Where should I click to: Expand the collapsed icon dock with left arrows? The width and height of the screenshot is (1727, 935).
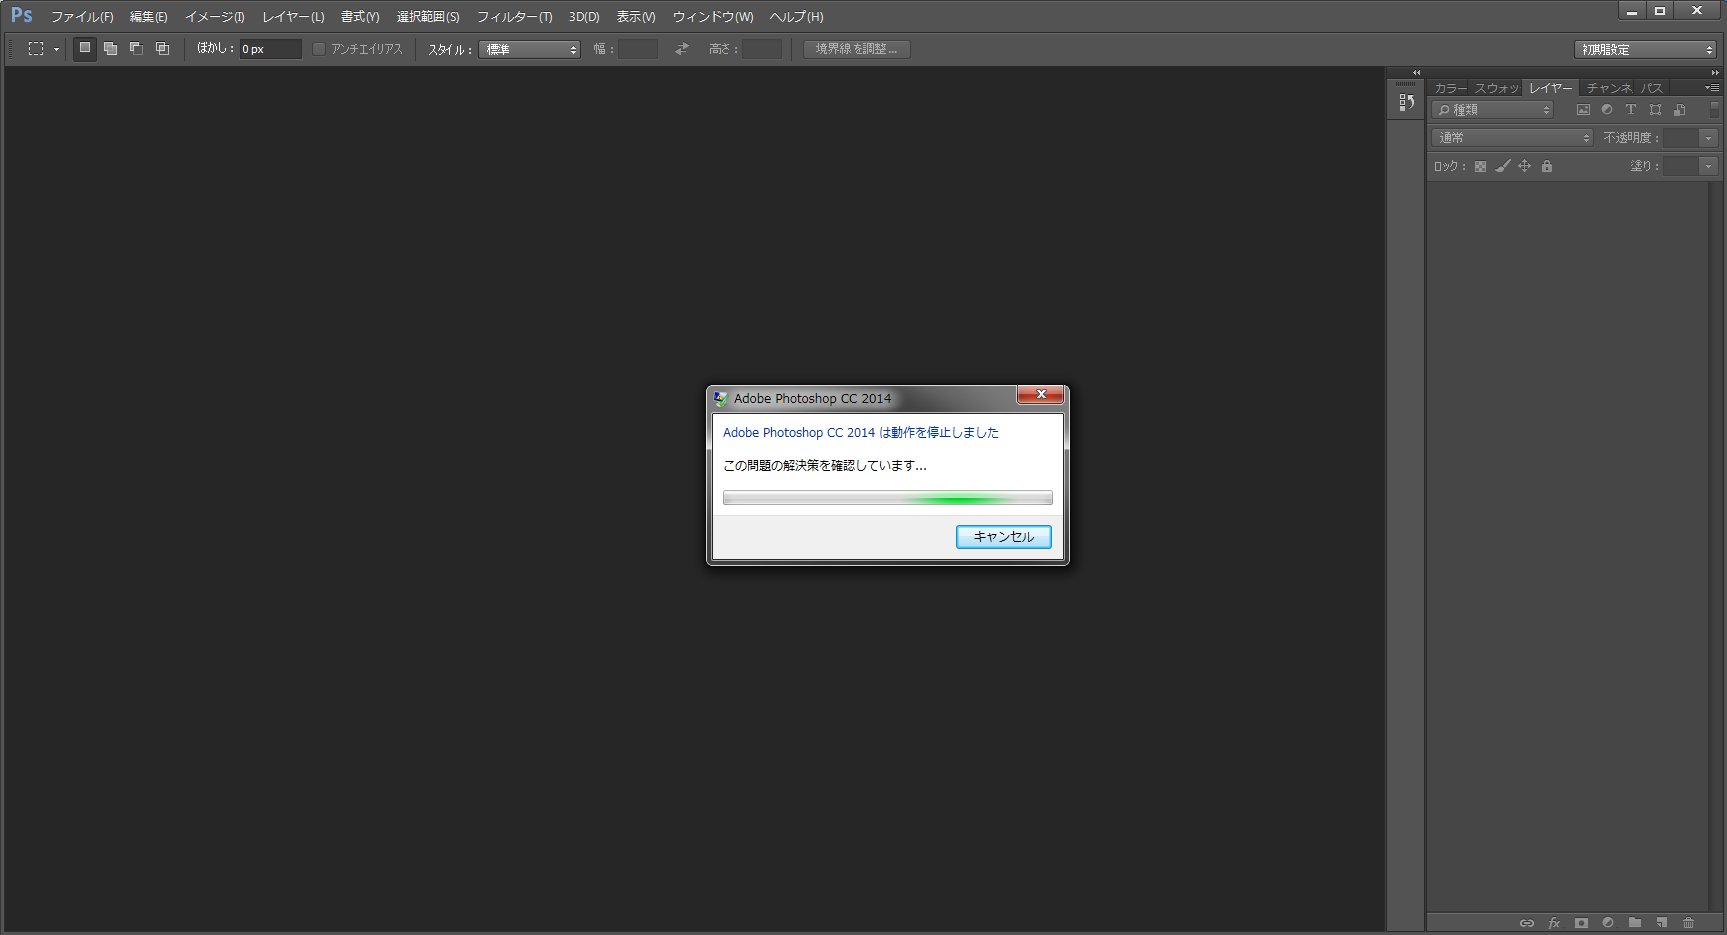[x=1416, y=73]
